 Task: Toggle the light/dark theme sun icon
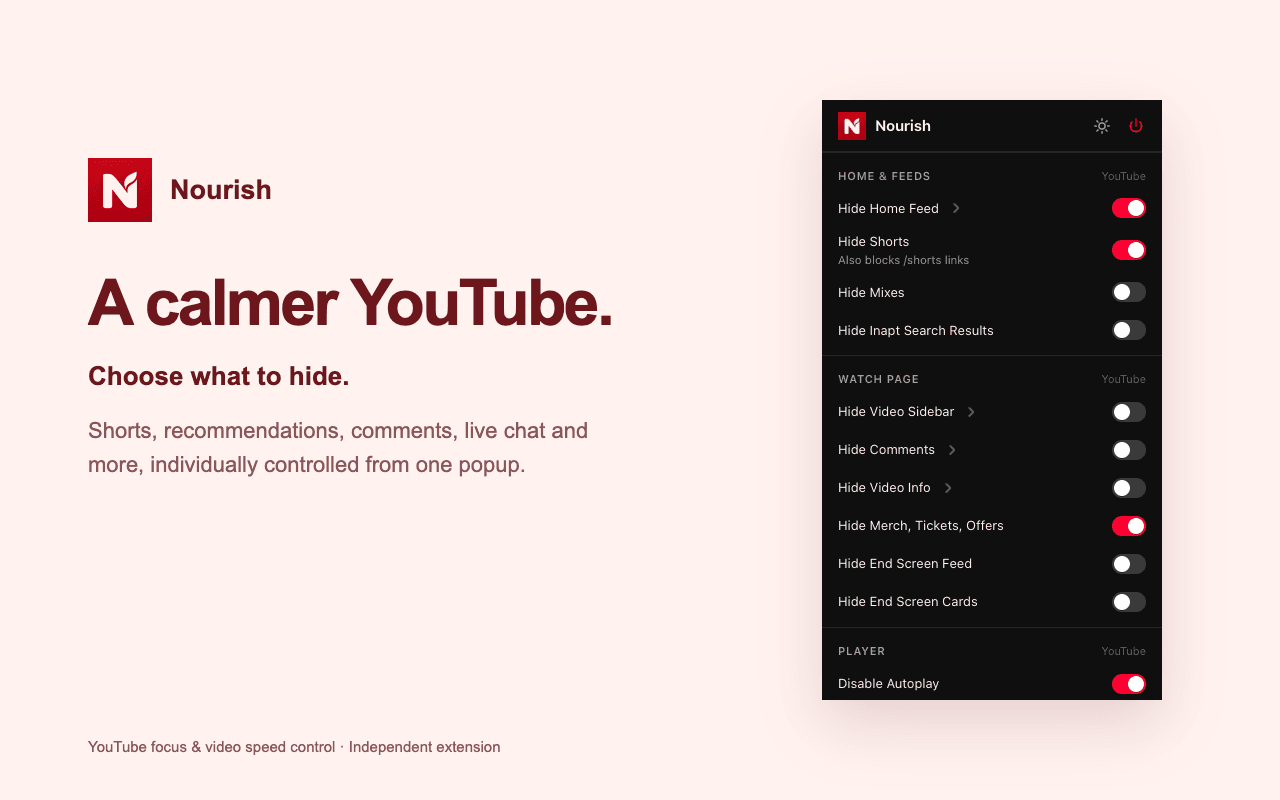pyautogui.click(x=1102, y=126)
